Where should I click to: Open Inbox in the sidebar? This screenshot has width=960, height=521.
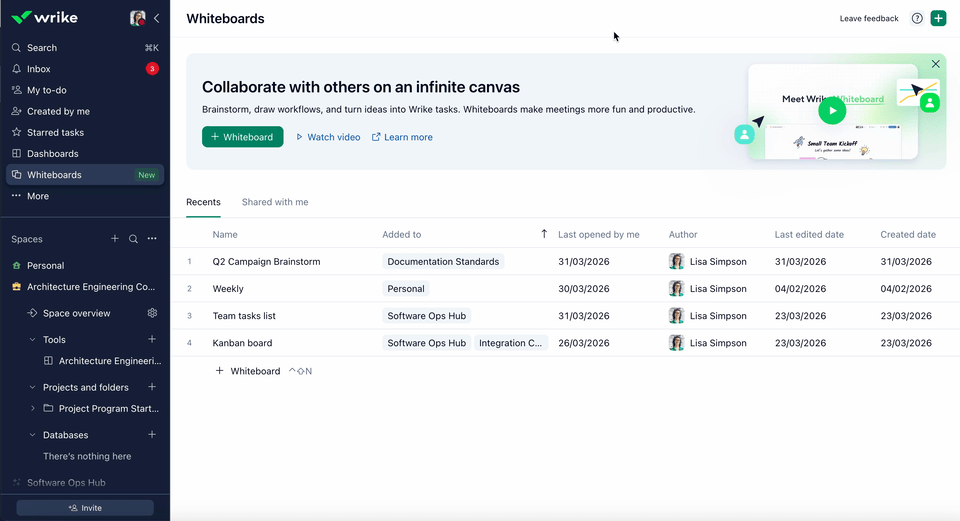tap(39, 69)
